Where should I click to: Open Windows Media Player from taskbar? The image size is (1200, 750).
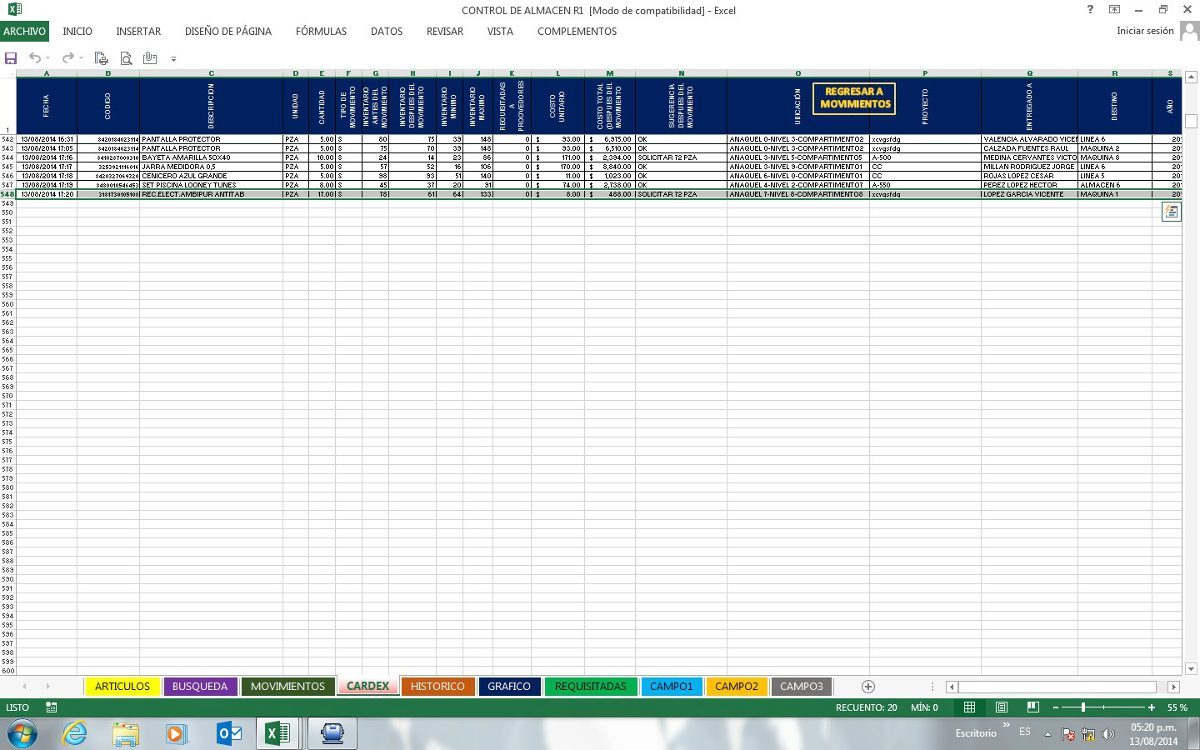[x=176, y=733]
